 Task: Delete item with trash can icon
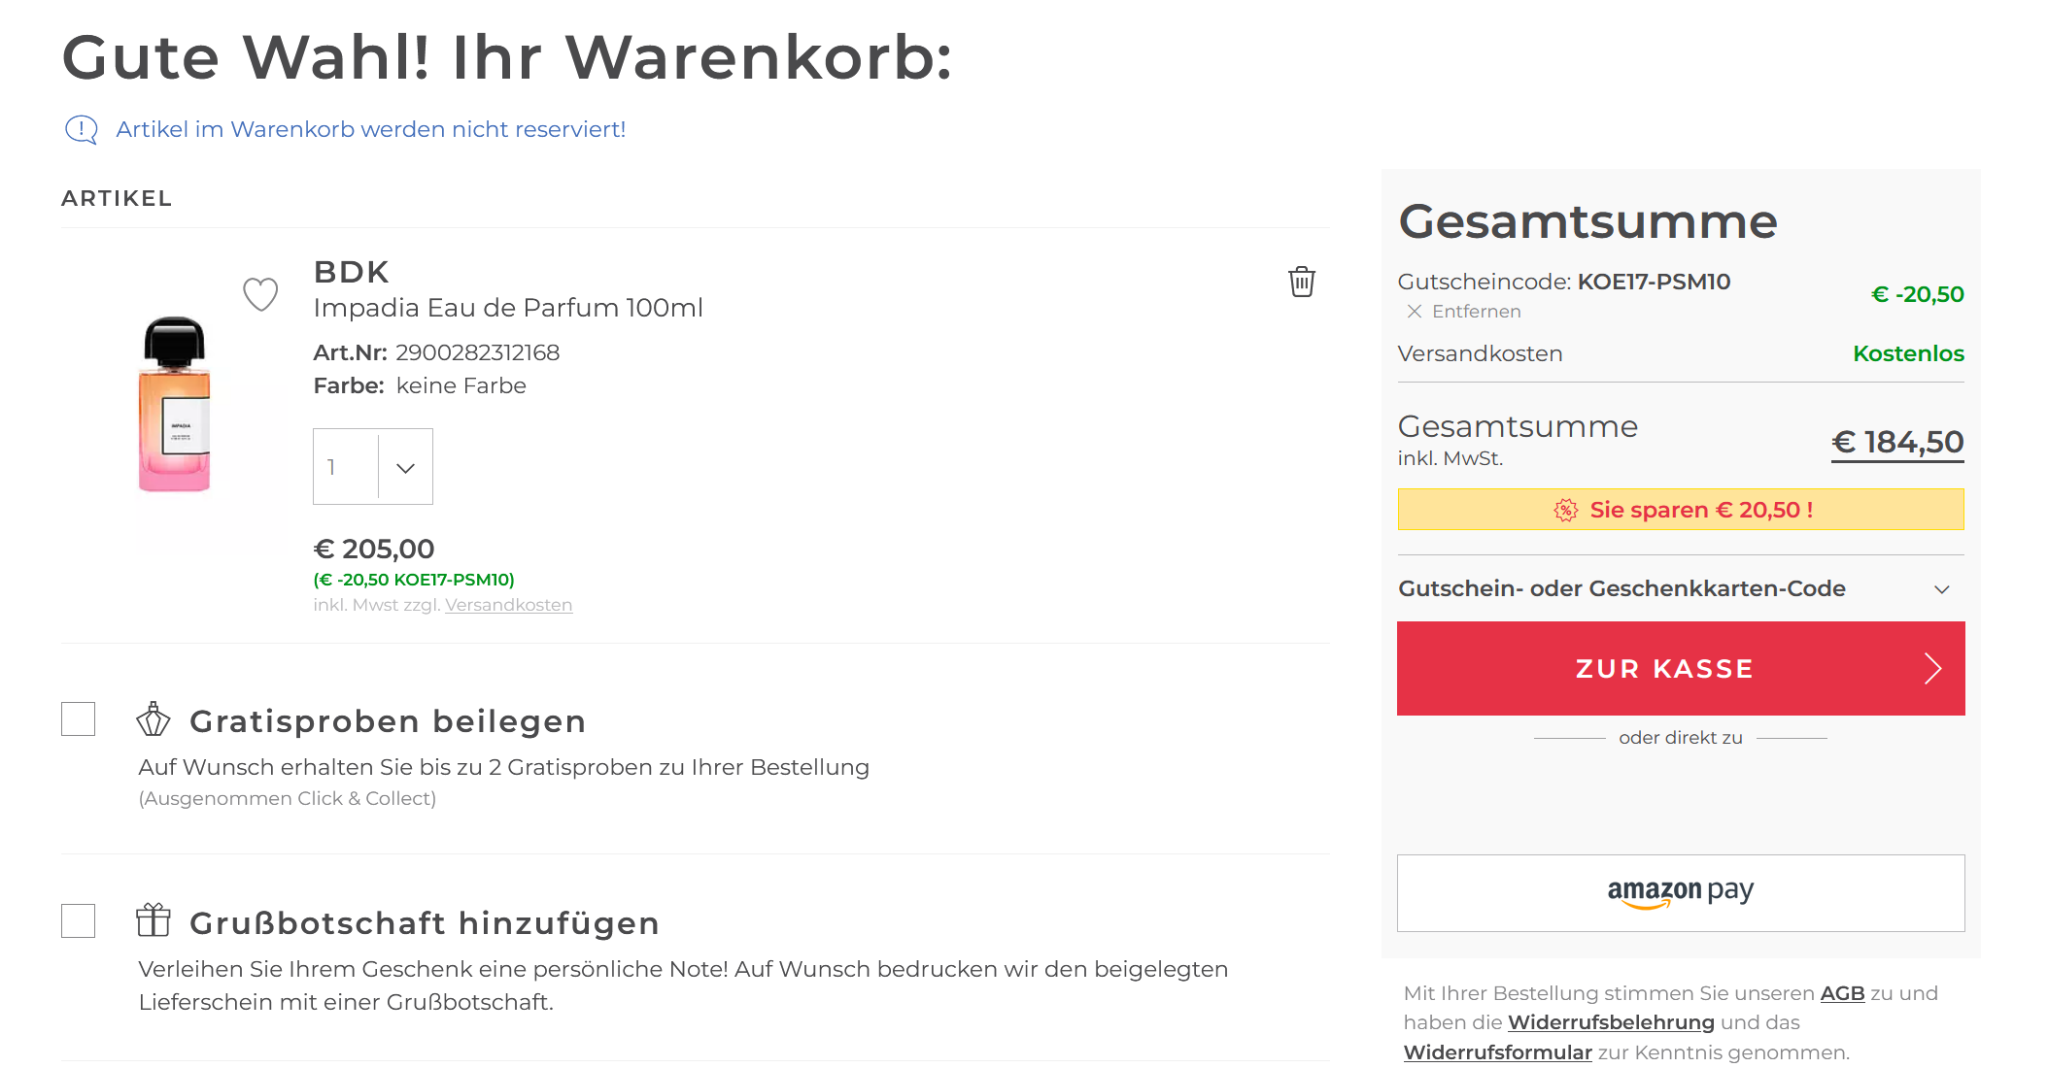[1301, 281]
